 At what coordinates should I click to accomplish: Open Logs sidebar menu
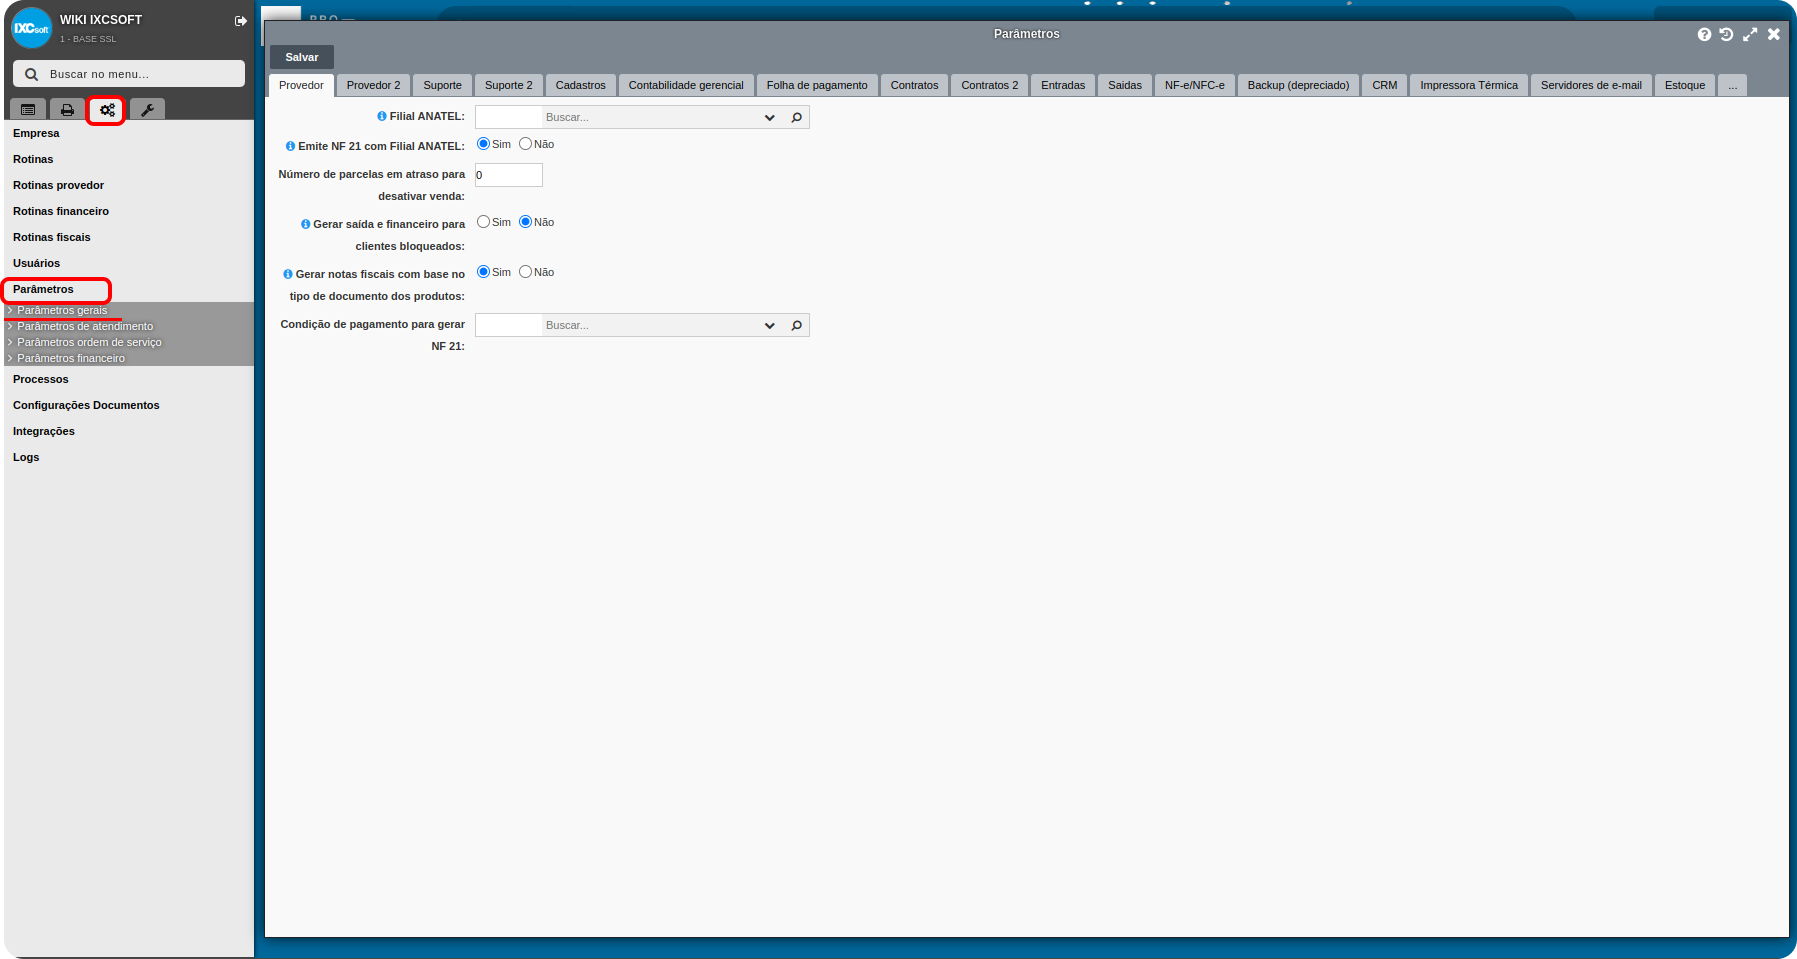click(26, 457)
